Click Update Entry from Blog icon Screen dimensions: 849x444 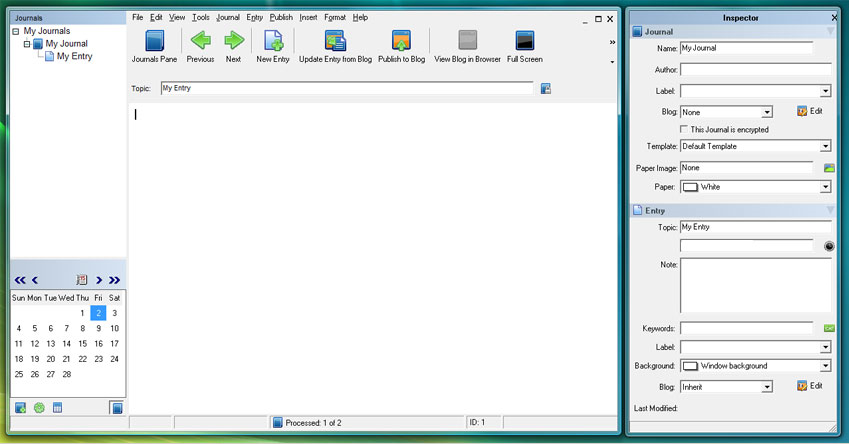(x=335, y=41)
